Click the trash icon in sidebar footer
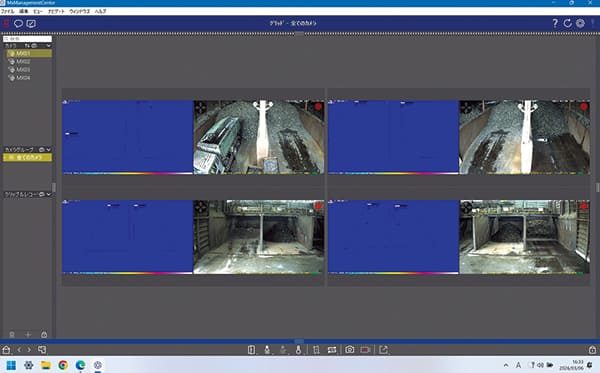The image size is (600, 373). point(12,335)
